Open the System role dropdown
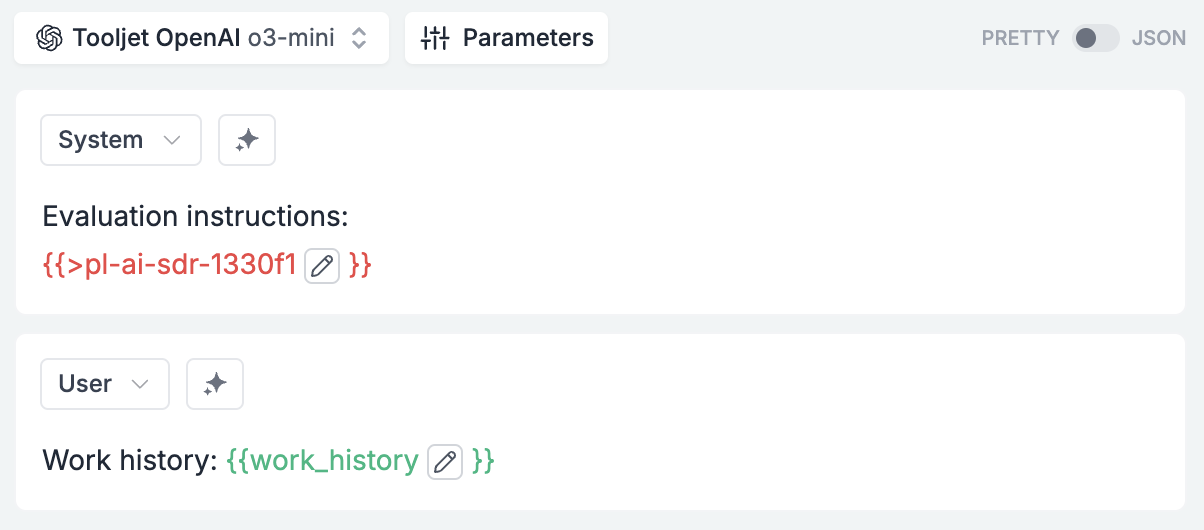Image resolution: width=1204 pixels, height=530 pixels. tap(121, 140)
